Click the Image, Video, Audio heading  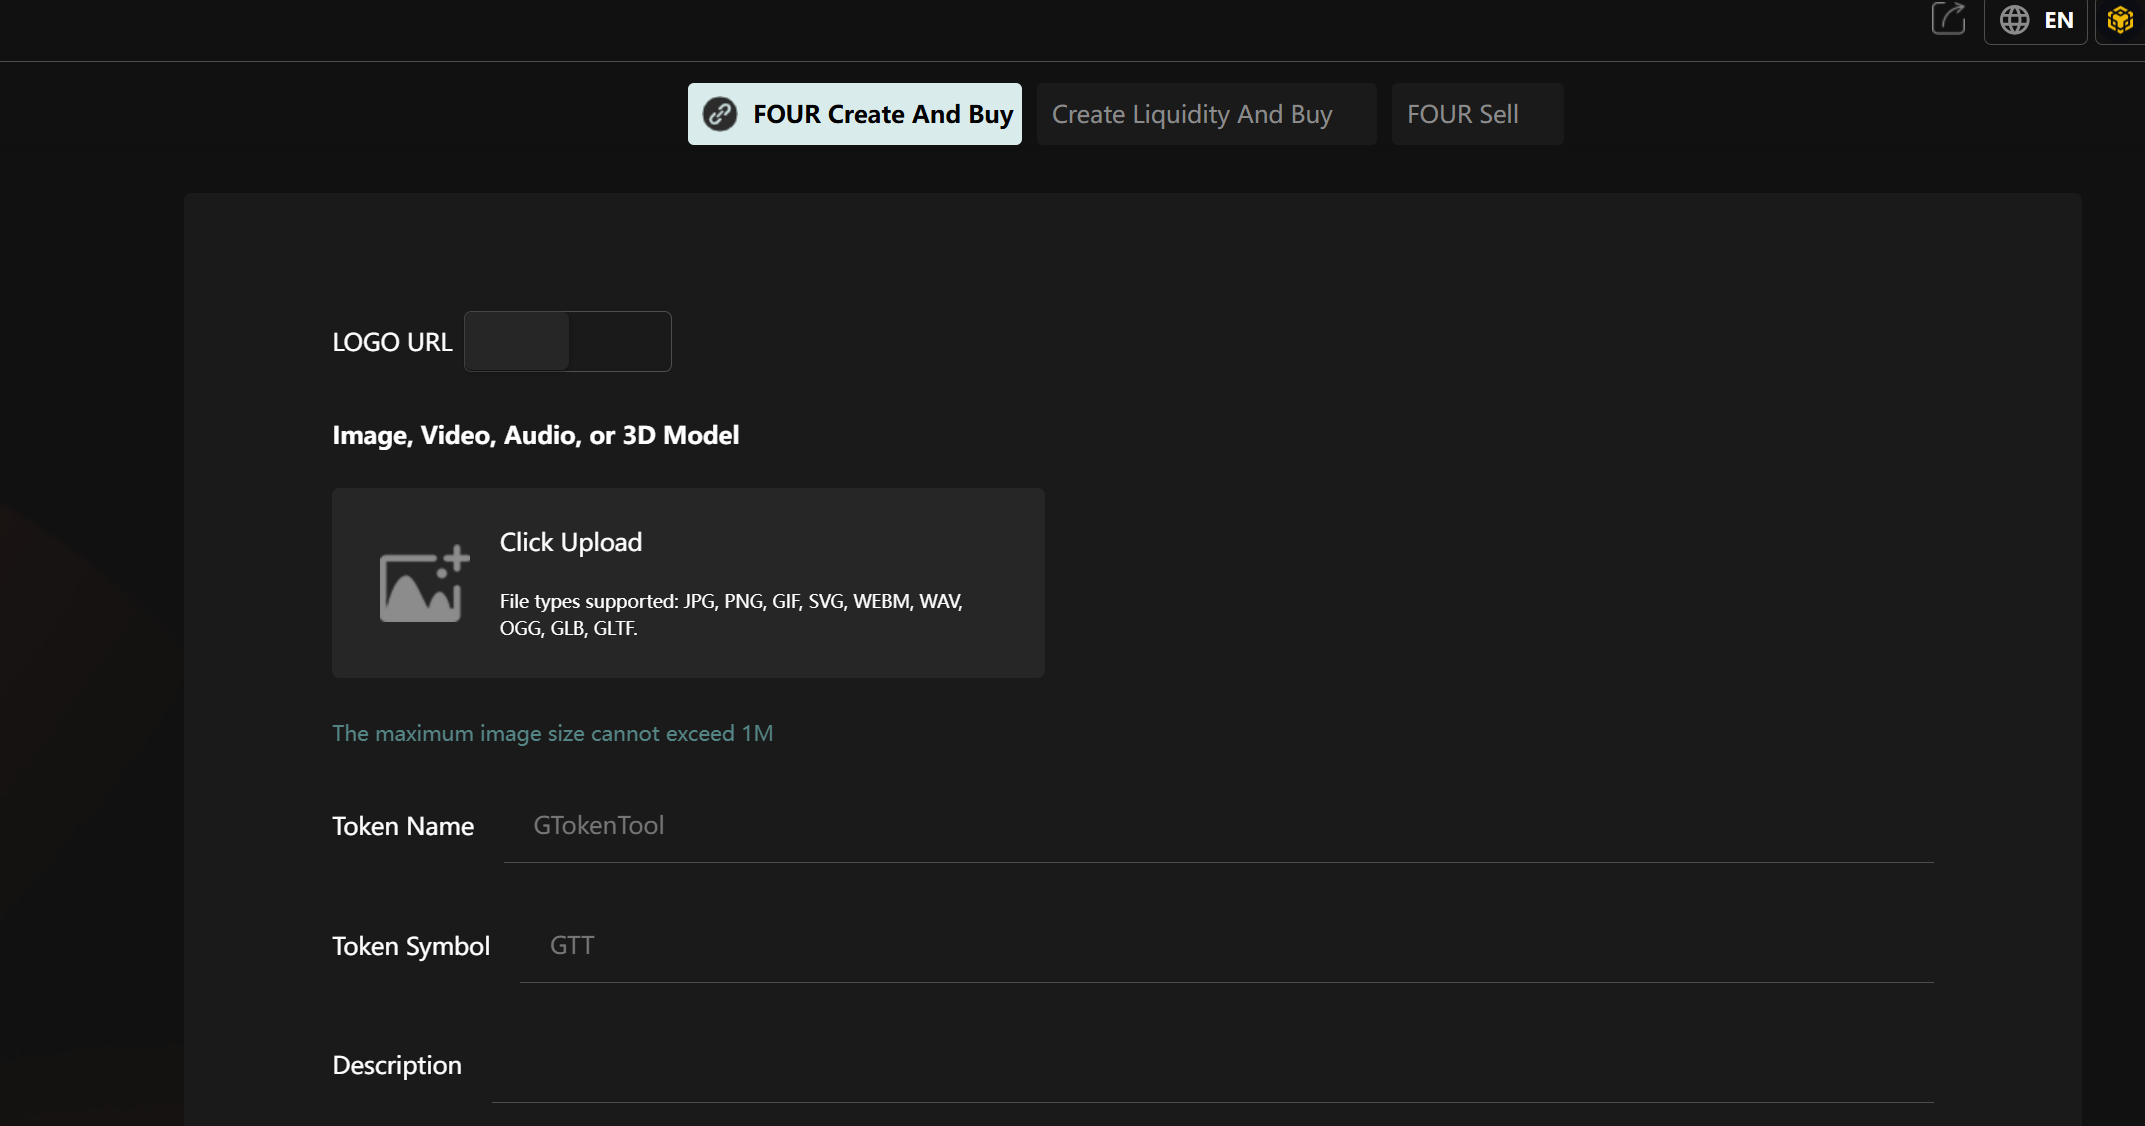tap(535, 435)
